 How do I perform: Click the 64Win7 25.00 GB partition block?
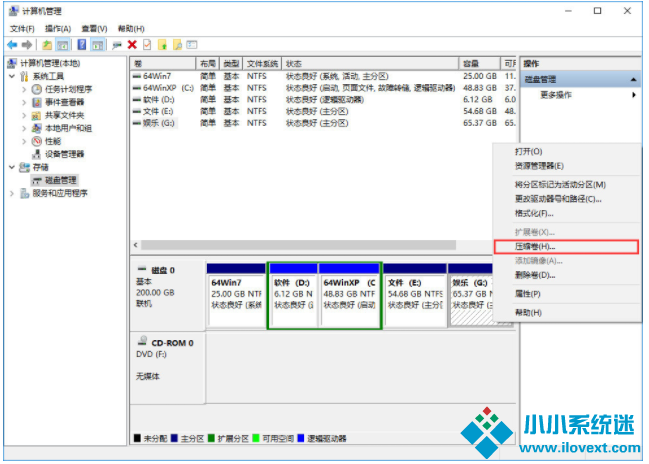point(236,296)
